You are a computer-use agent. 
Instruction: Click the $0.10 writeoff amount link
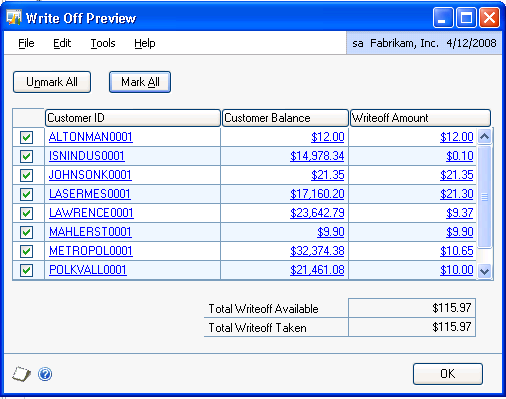click(x=460, y=156)
